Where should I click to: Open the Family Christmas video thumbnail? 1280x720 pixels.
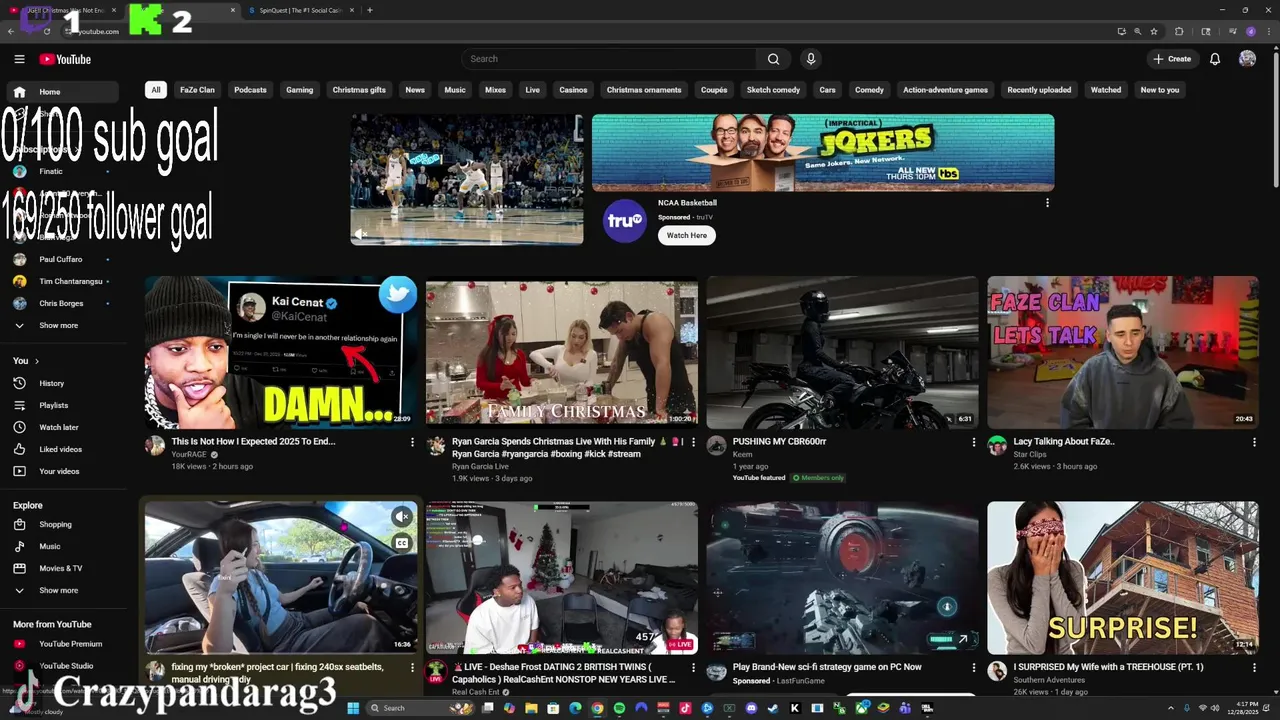pos(562,352)
